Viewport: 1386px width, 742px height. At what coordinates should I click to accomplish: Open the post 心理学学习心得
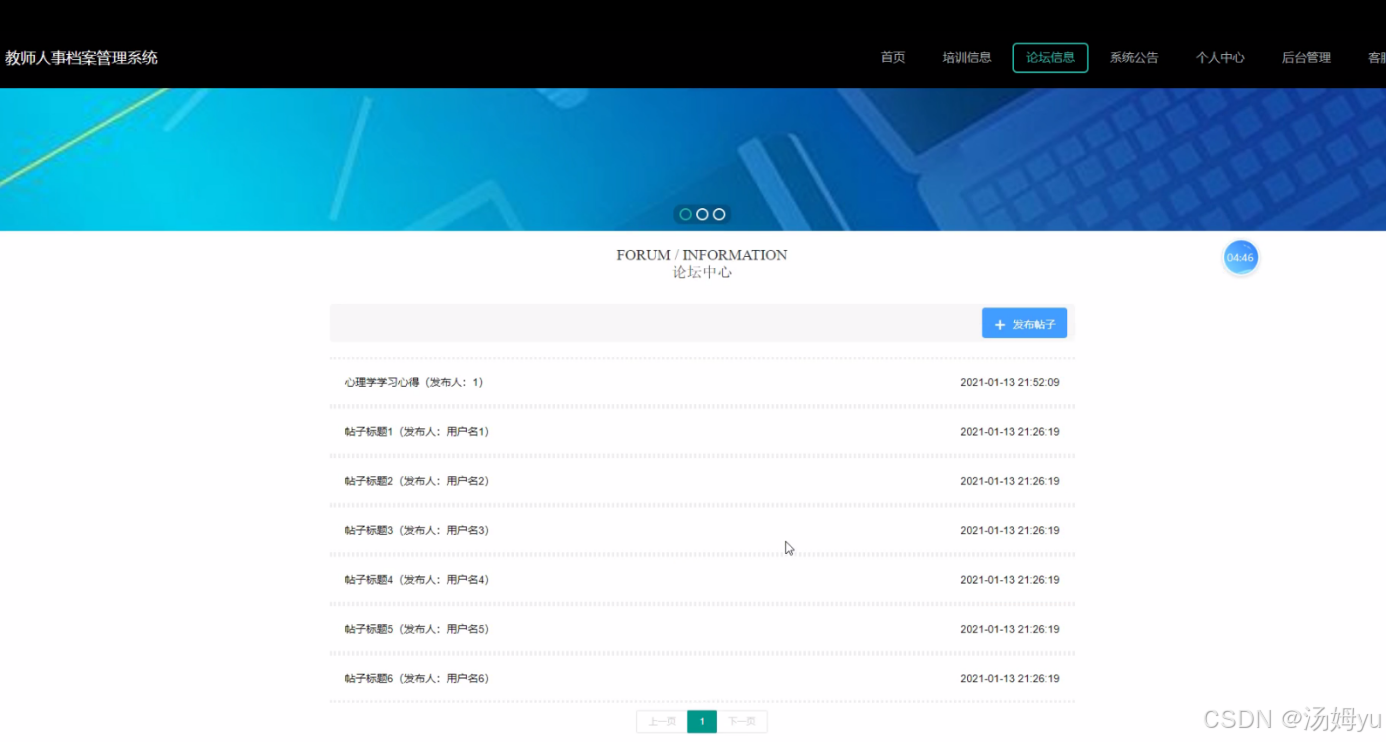pyautogui.click(x=702, y=382)
